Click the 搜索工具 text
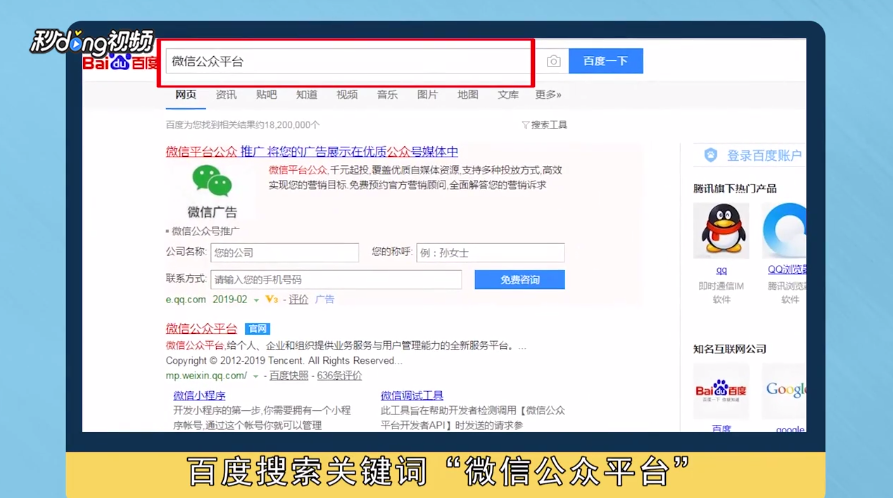893x498 pixels. pos(549,125)
